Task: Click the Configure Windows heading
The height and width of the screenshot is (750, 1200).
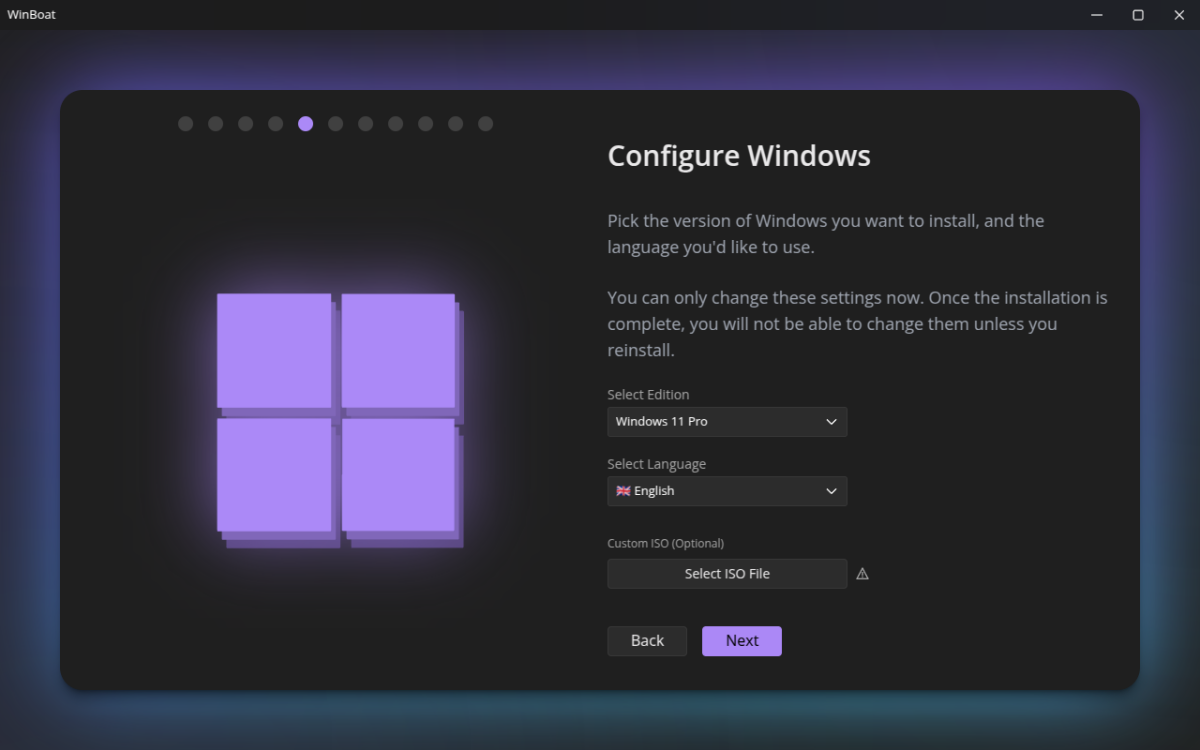Action: [x=739, y=156]
